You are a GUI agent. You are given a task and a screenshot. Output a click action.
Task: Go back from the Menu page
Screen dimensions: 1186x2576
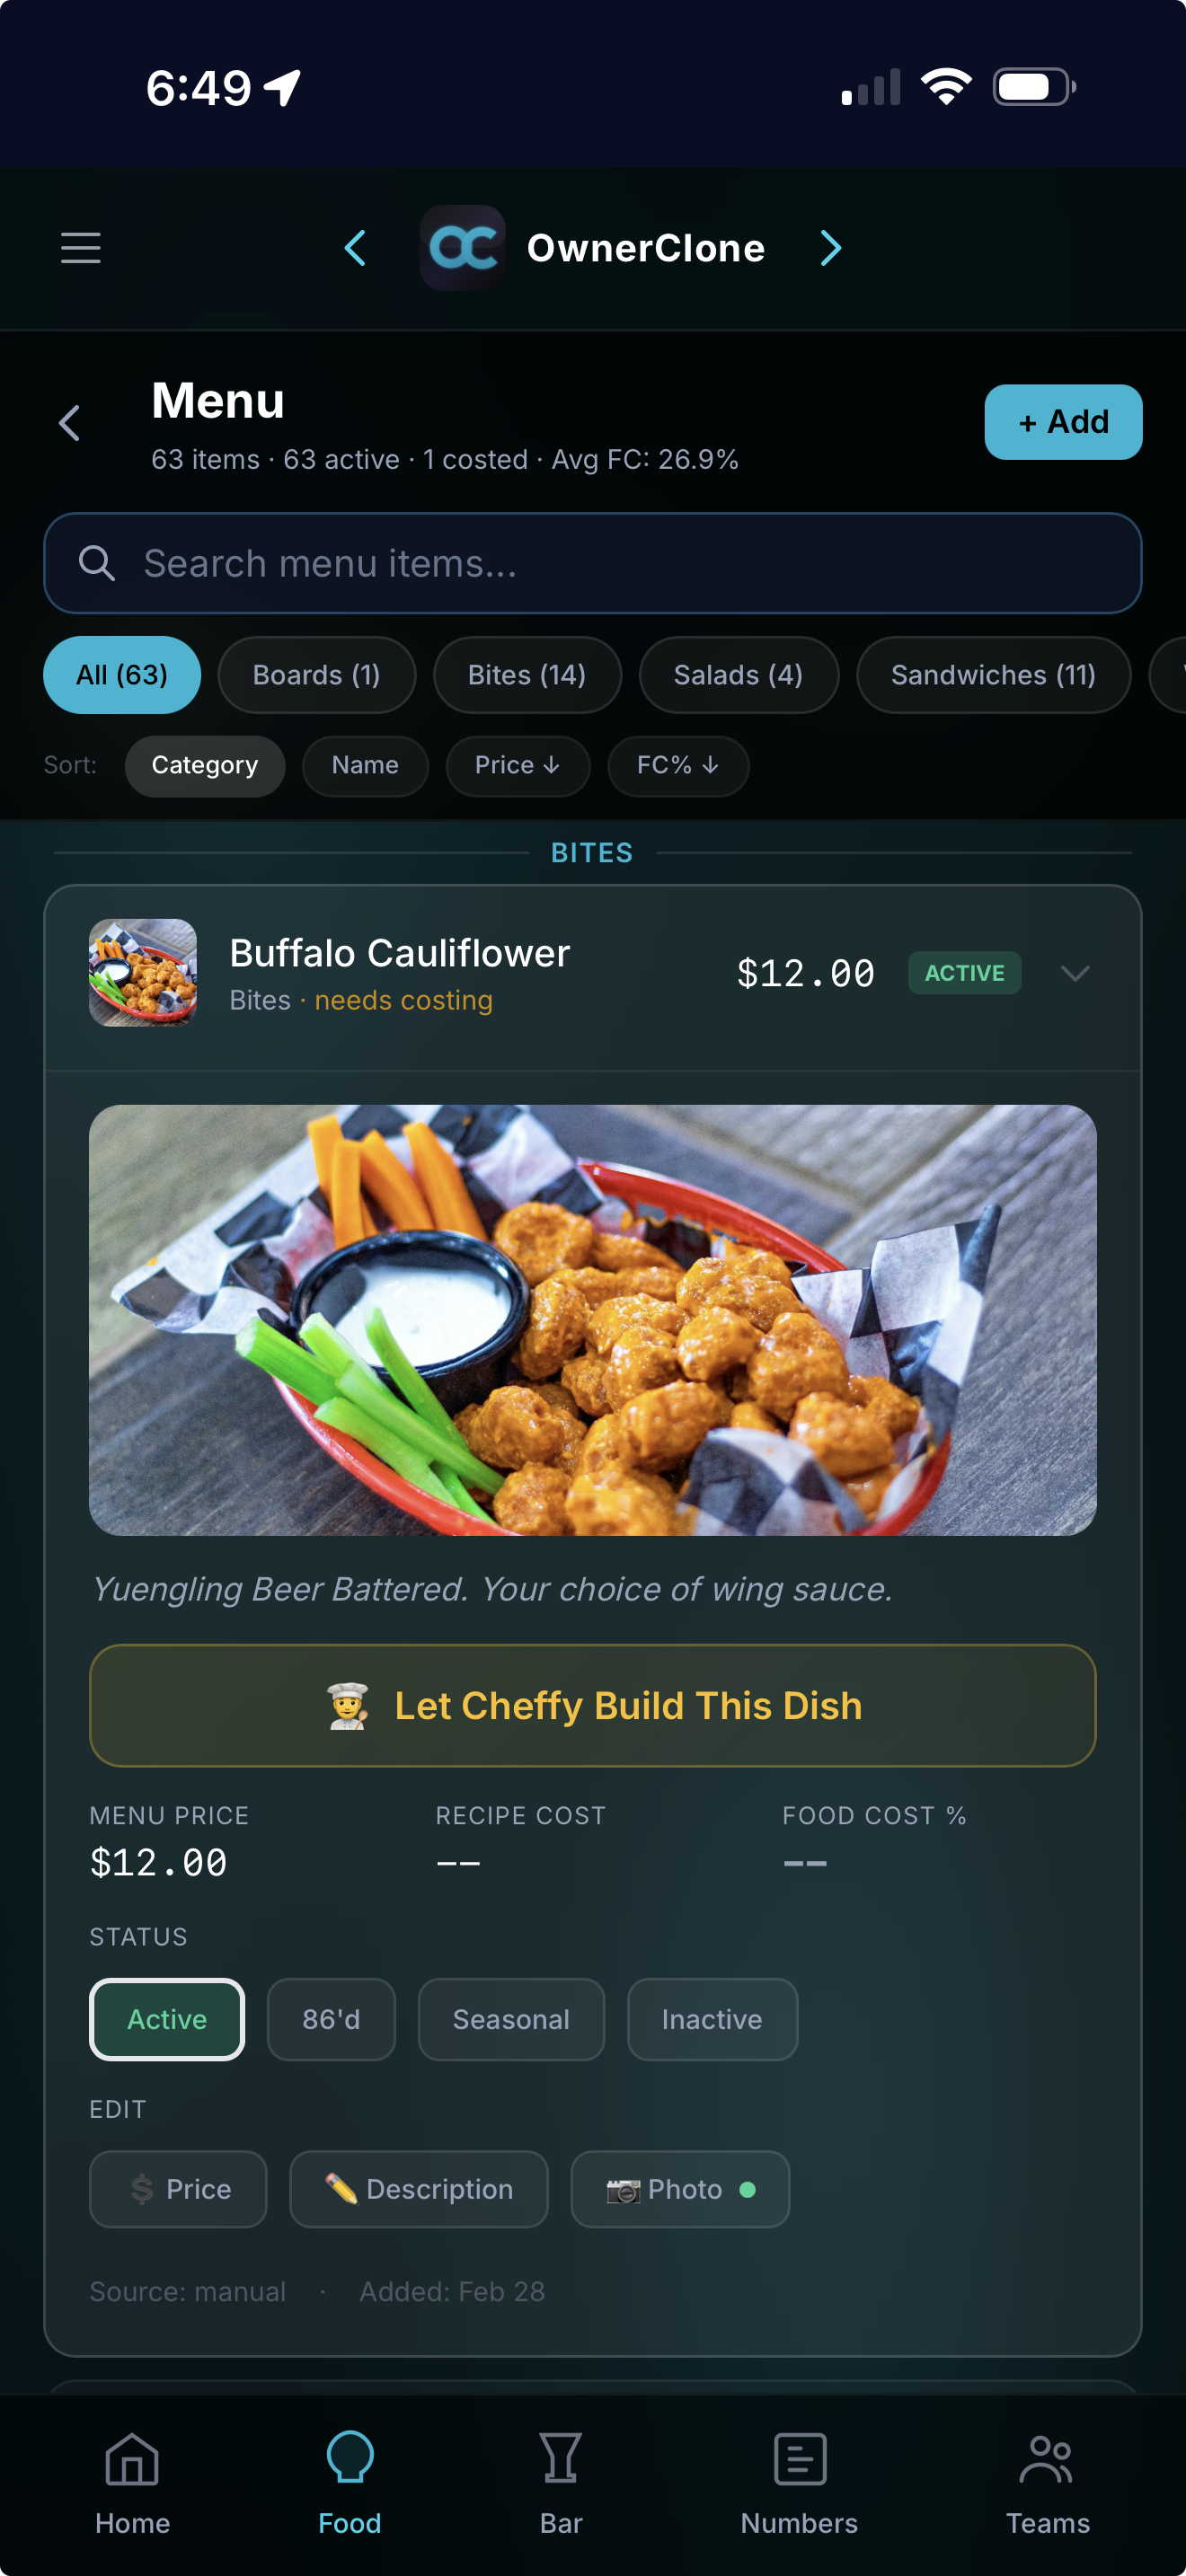click(70, 423)
